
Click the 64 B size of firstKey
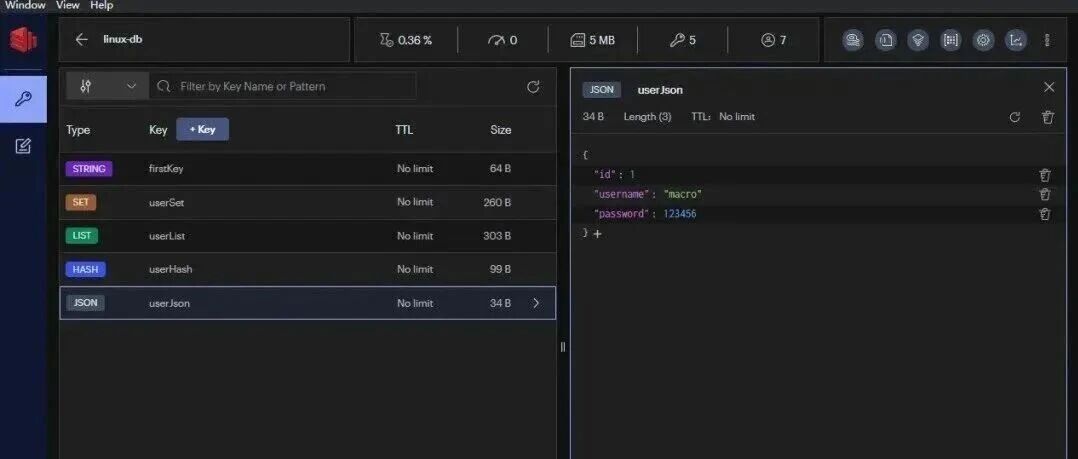click(x=500, y=168)
